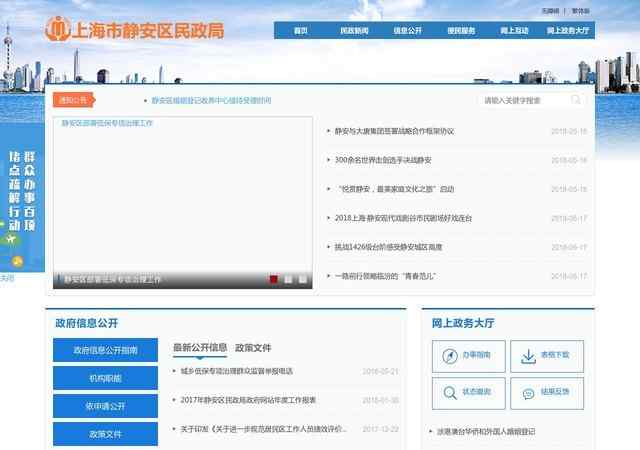
Task: Open news link 300余名世界击剑选手决战静安
Action: click(383, 159)
